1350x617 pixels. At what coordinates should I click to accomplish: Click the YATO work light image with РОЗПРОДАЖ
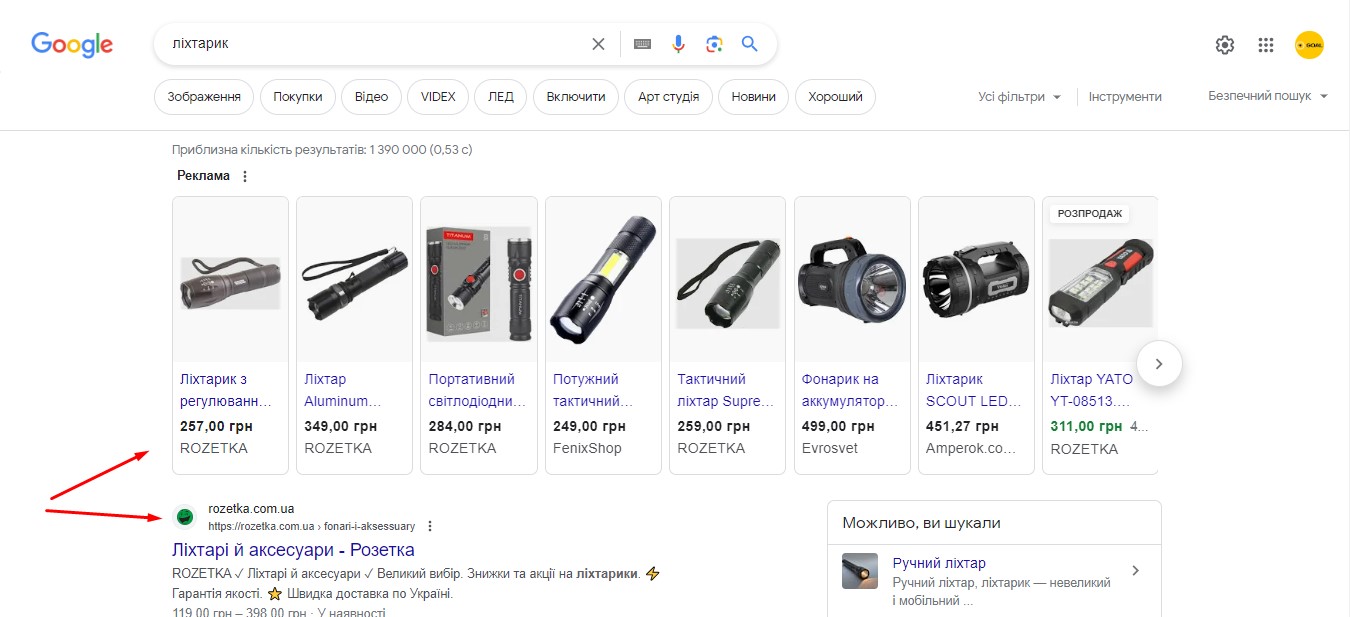pos(1100,285)
